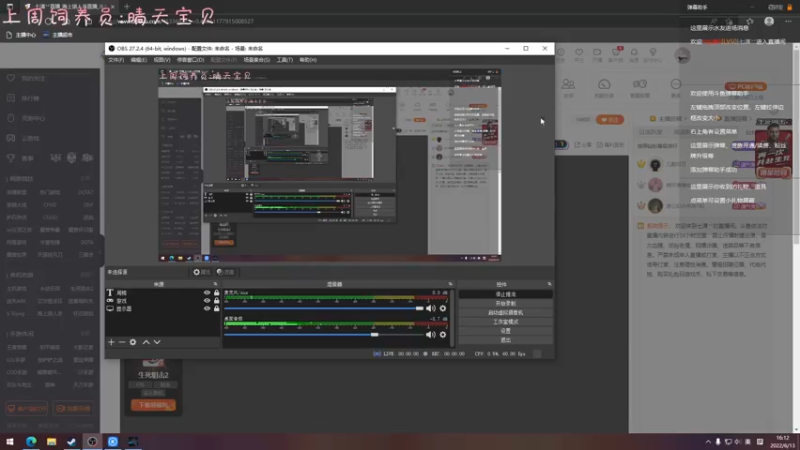Click the gauge icon below the header
800x450 pixels.
(604, 84)
